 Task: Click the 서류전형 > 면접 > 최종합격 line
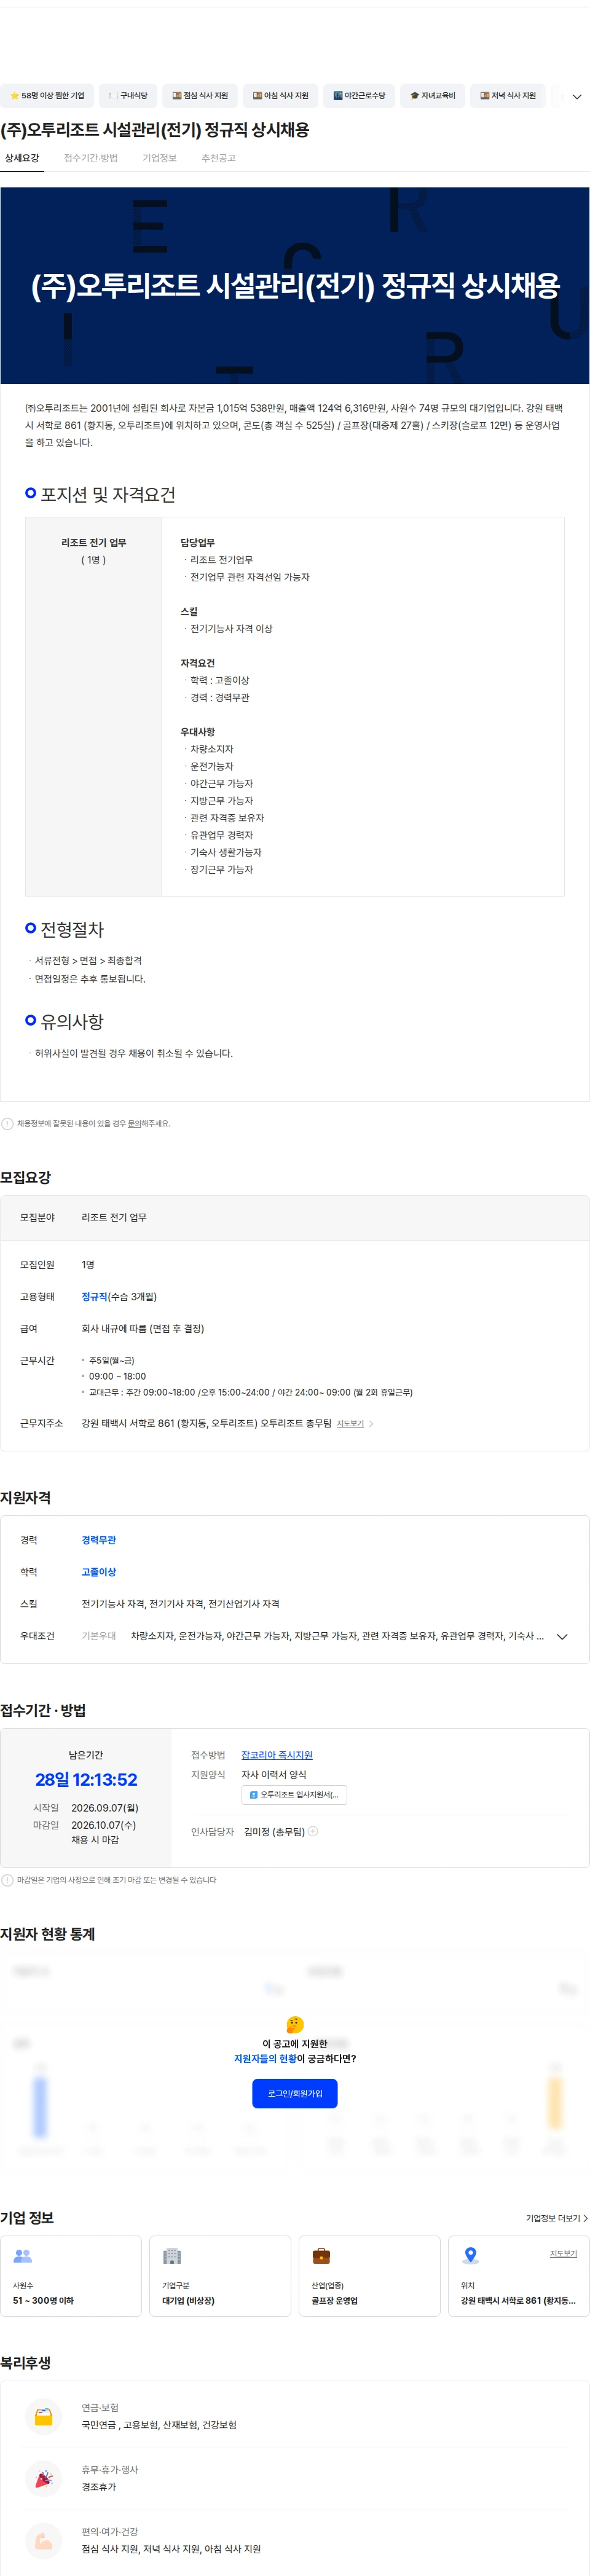click(x=88, y=960)
